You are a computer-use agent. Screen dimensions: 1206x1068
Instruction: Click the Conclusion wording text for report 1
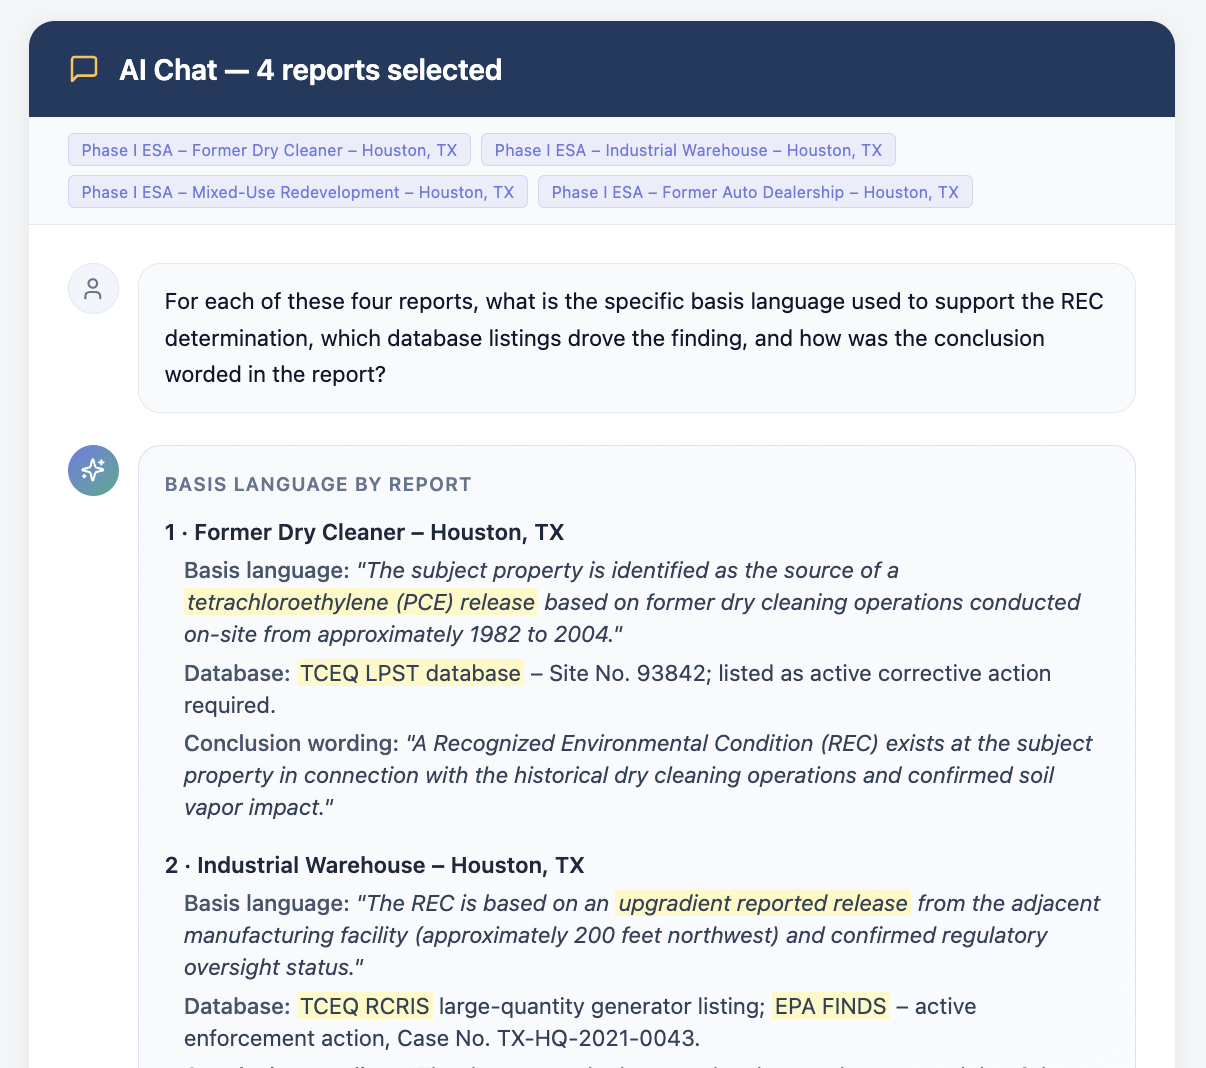(x=638, y=775)
